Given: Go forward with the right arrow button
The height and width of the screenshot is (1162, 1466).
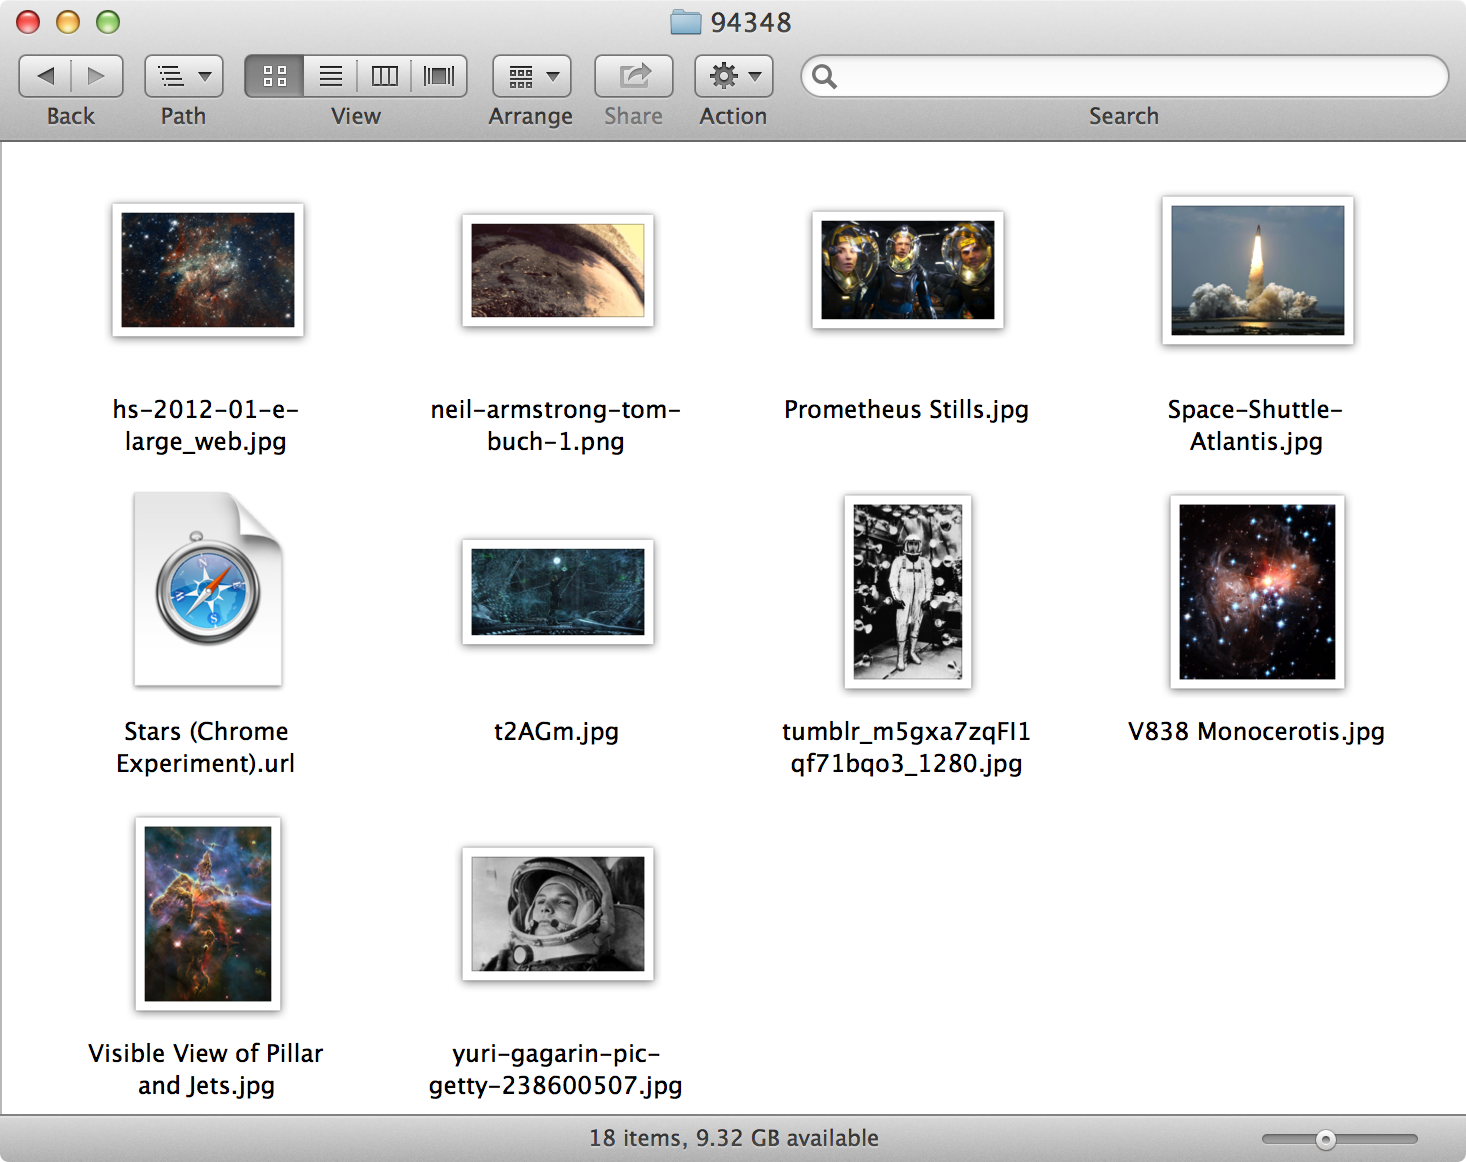Looking at the screenshot, I should tap(97, 76).
